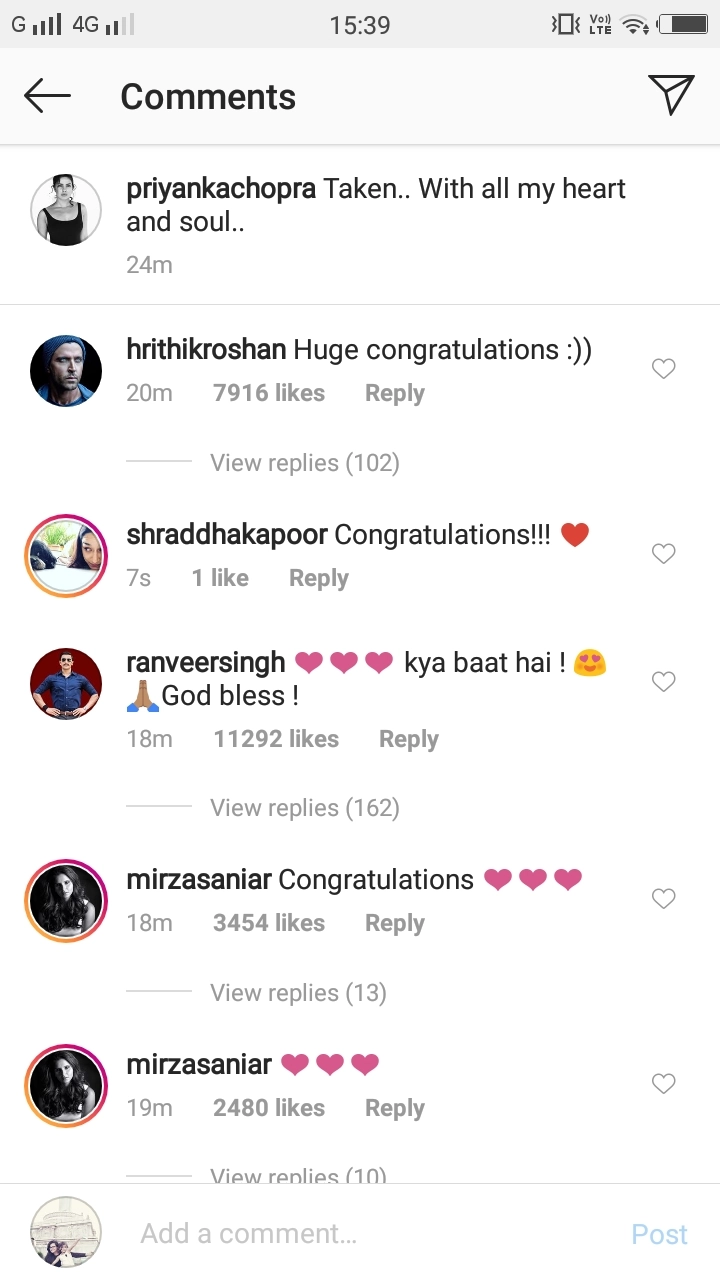Reply to hrithikroshan's comment
The height and width of the screenshot is (1280, 720).
[x=394, y=393]
